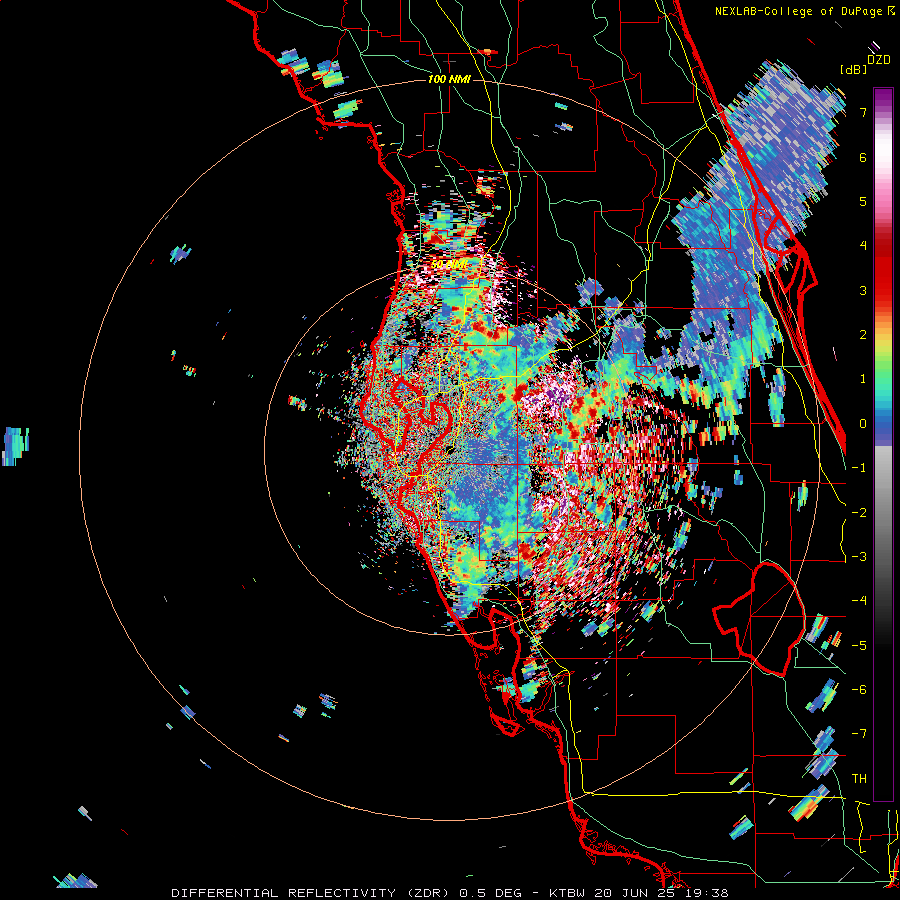Click the DIFFERENTIAL REFLECTIVITY (ZDR) caption text
The height and width of the screenshot is (900, 900).
click(311, 893)
